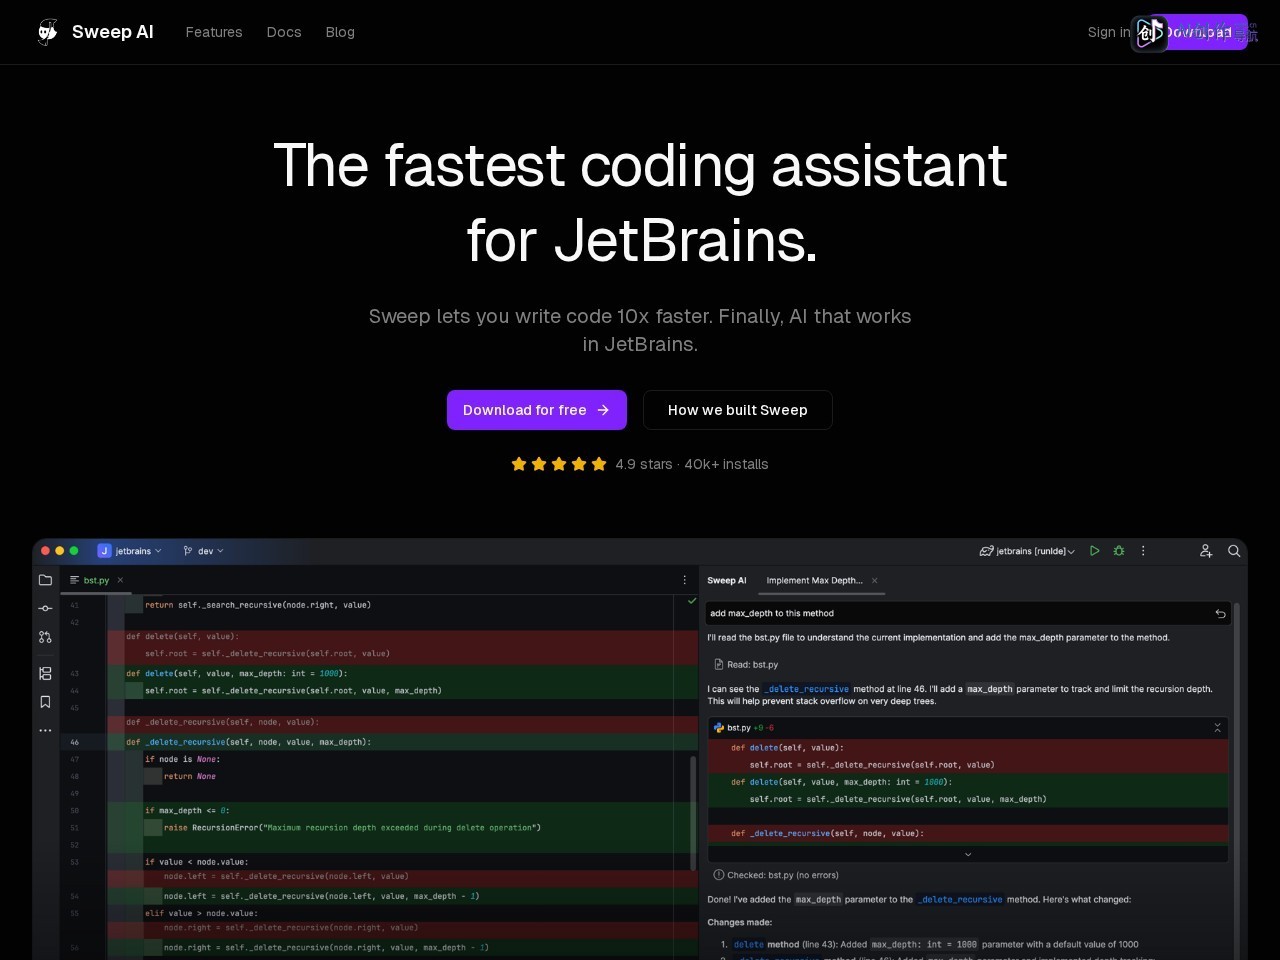Click the Python icon beside bst.py diff
The height and width of the screenshot is (960, 1280).
tap(719, 728)
